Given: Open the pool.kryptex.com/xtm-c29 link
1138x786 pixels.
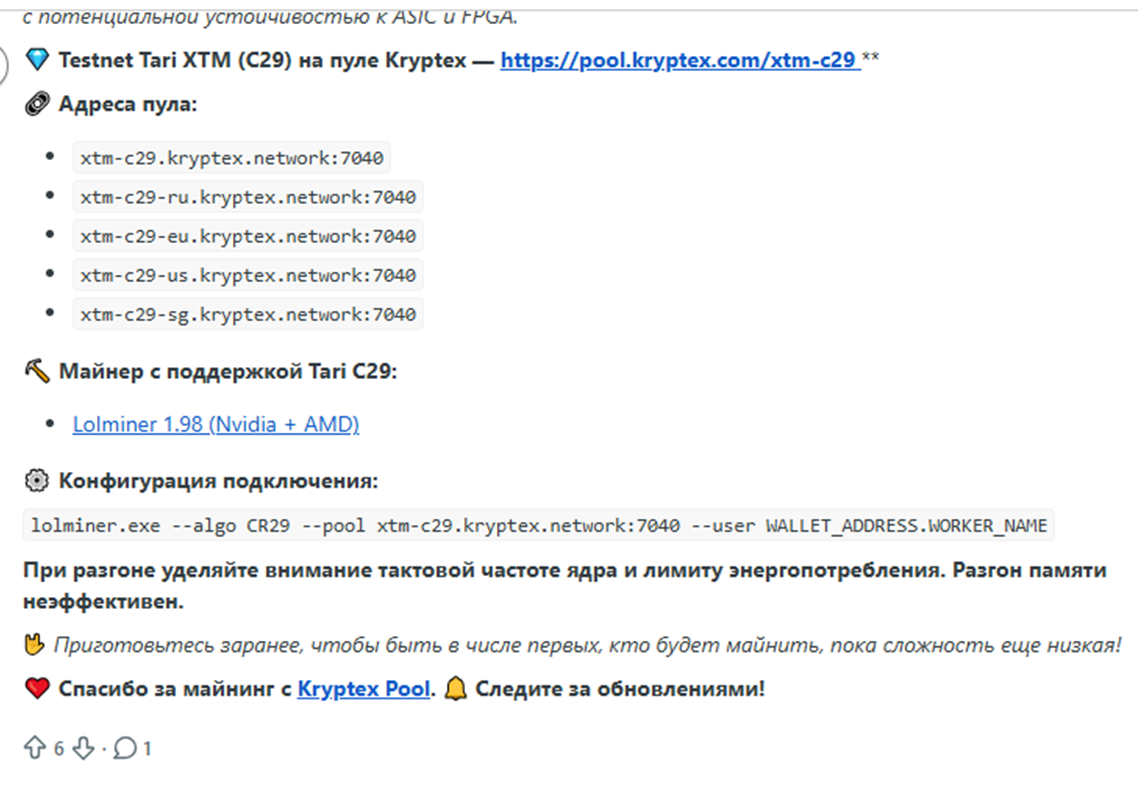Looking at the screenshot, I should pos(679,60).
